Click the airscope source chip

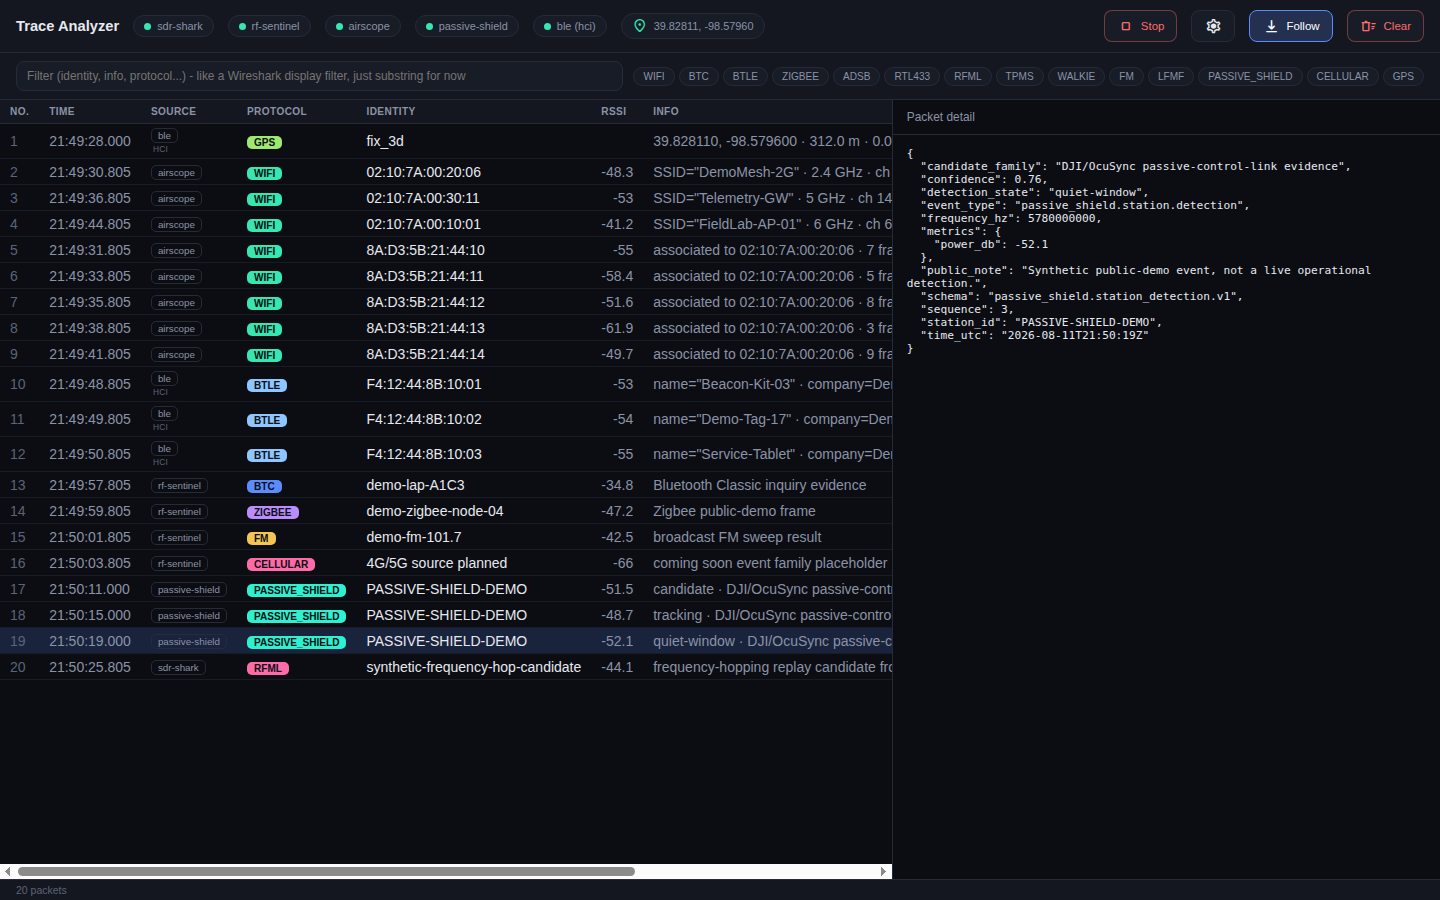(363, 26)
